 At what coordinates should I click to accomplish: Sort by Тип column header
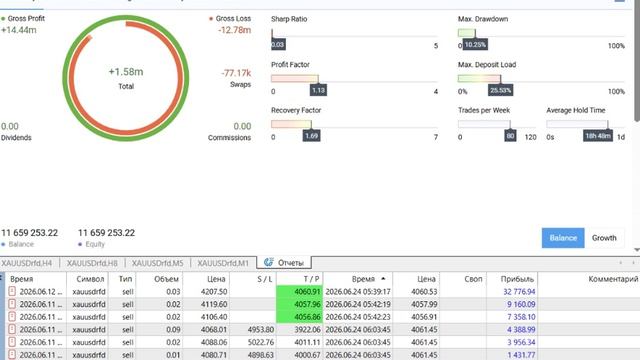(122, 279)
